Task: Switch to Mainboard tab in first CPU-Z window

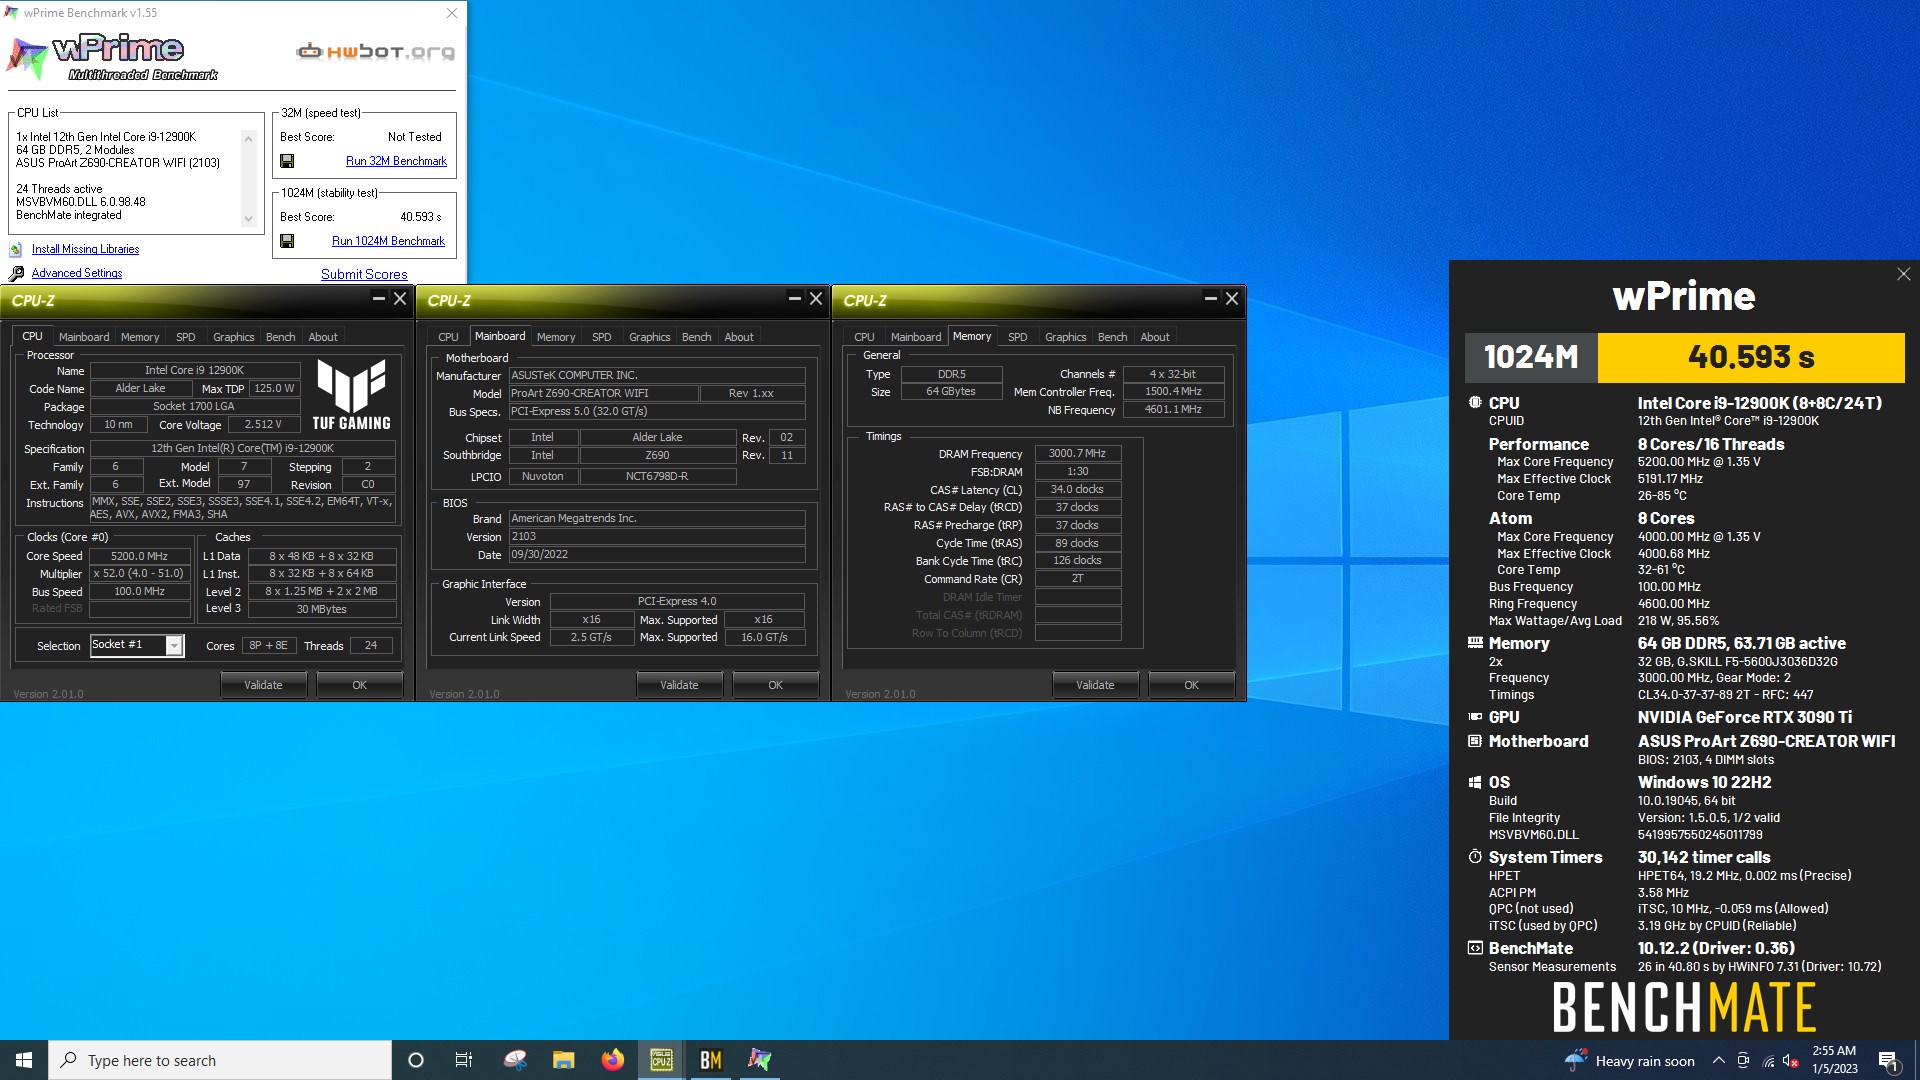Action: tap(84, 337)
